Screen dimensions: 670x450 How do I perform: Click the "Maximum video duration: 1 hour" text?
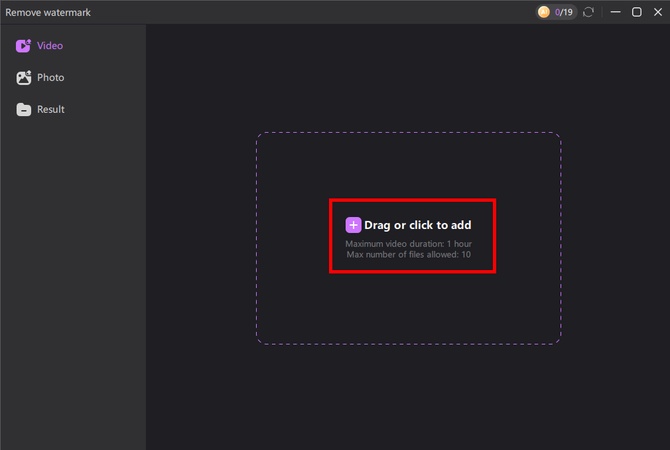408,244
